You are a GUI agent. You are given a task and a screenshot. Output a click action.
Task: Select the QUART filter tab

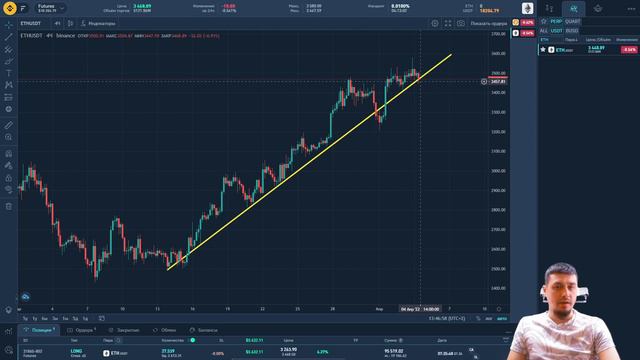click(573, 21)
